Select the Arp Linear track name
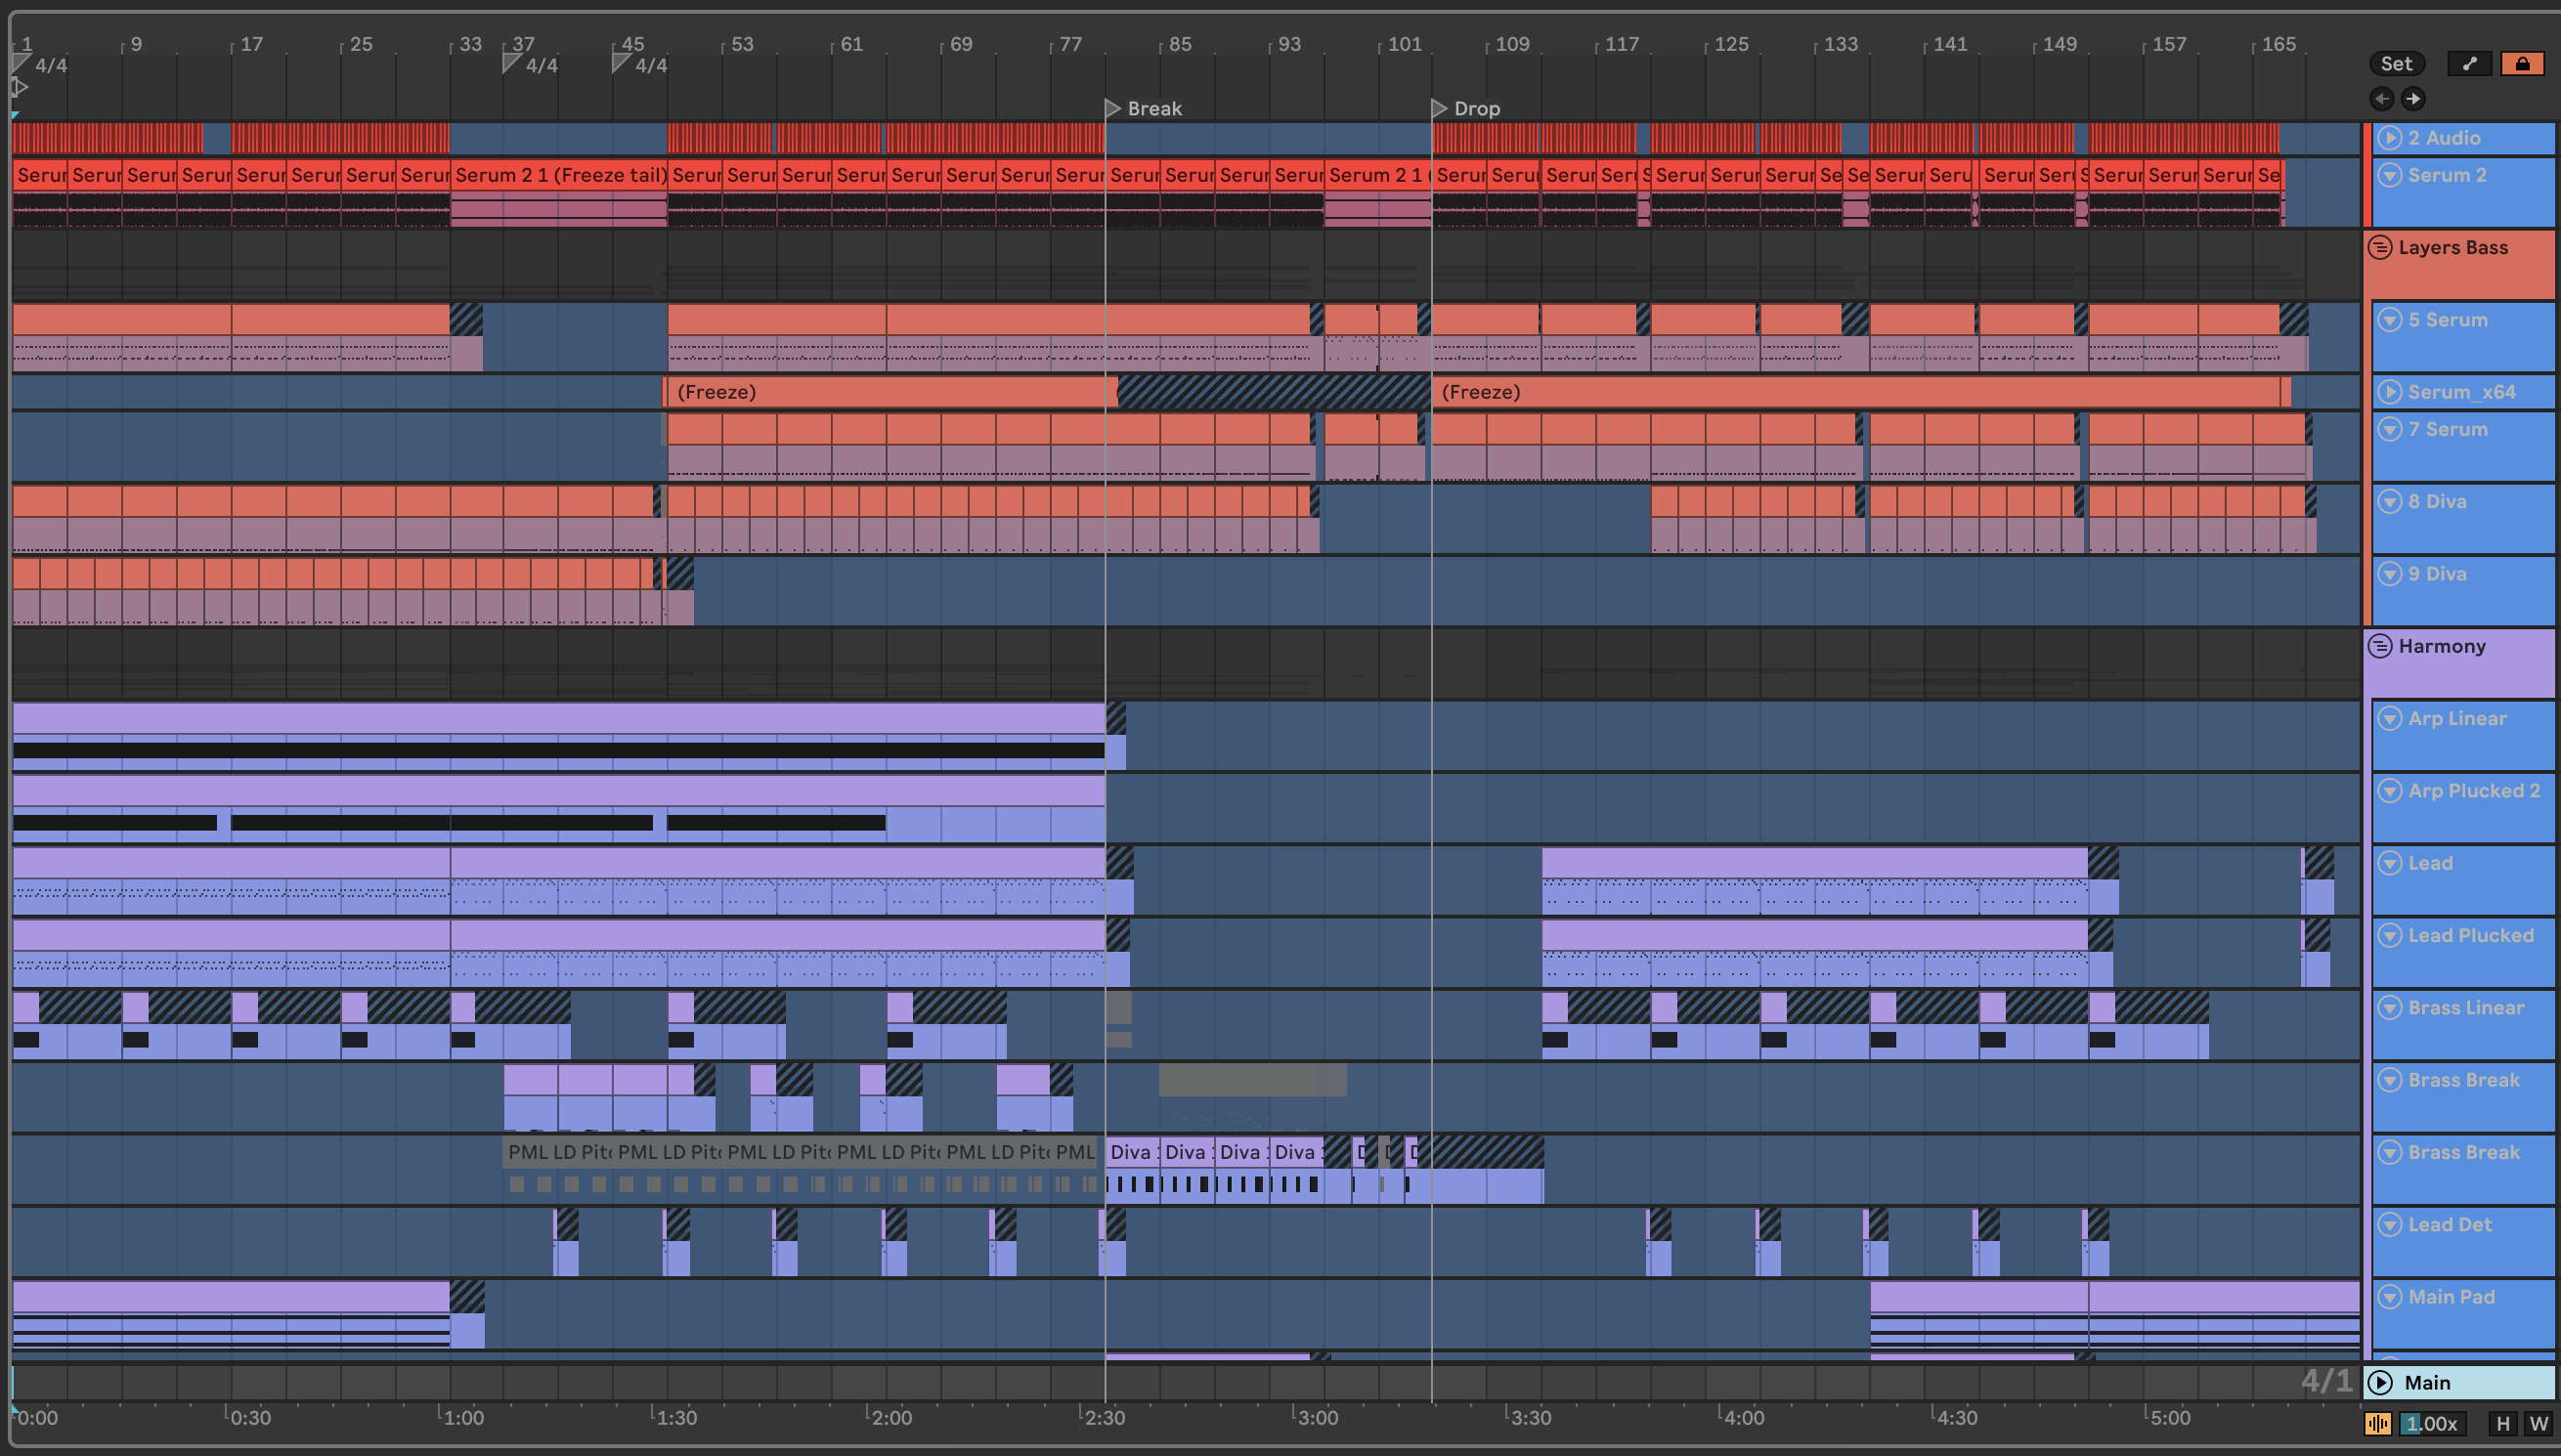 coord(2457,718)
